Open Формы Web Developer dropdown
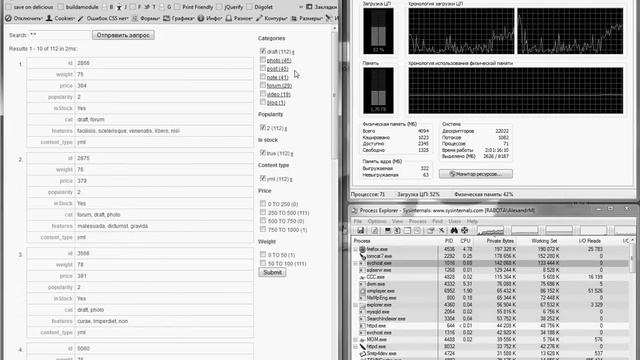The image size is (640, 360). point(146,18)
